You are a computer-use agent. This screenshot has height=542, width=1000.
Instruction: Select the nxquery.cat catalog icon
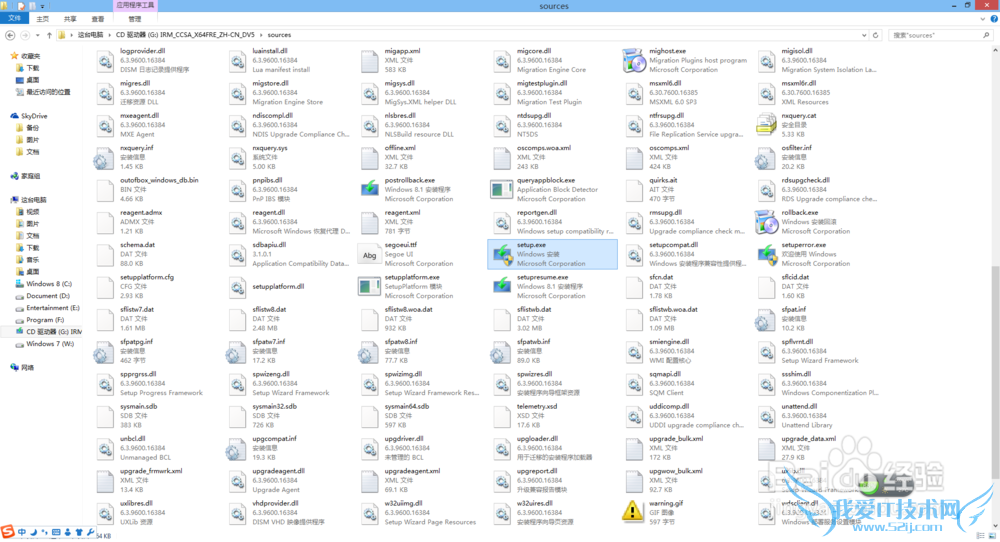(766, 125)
